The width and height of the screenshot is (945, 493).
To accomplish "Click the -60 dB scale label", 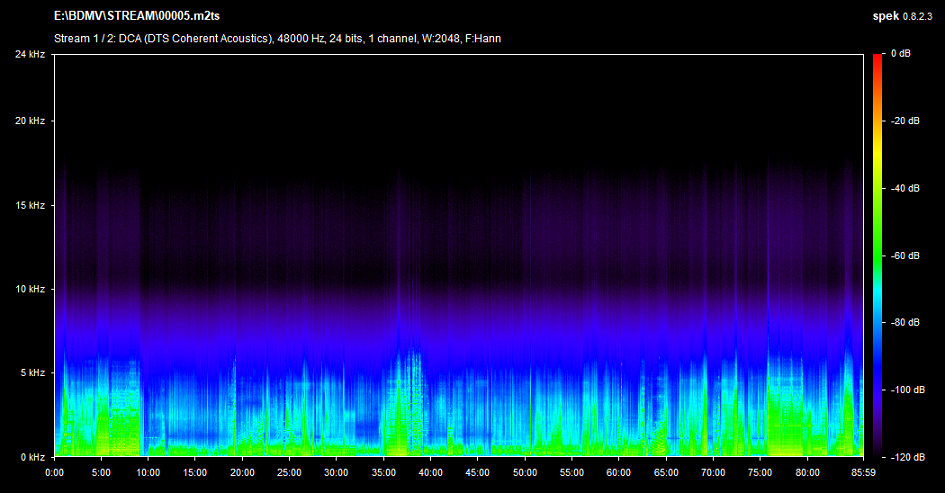I will click(905, 256).
